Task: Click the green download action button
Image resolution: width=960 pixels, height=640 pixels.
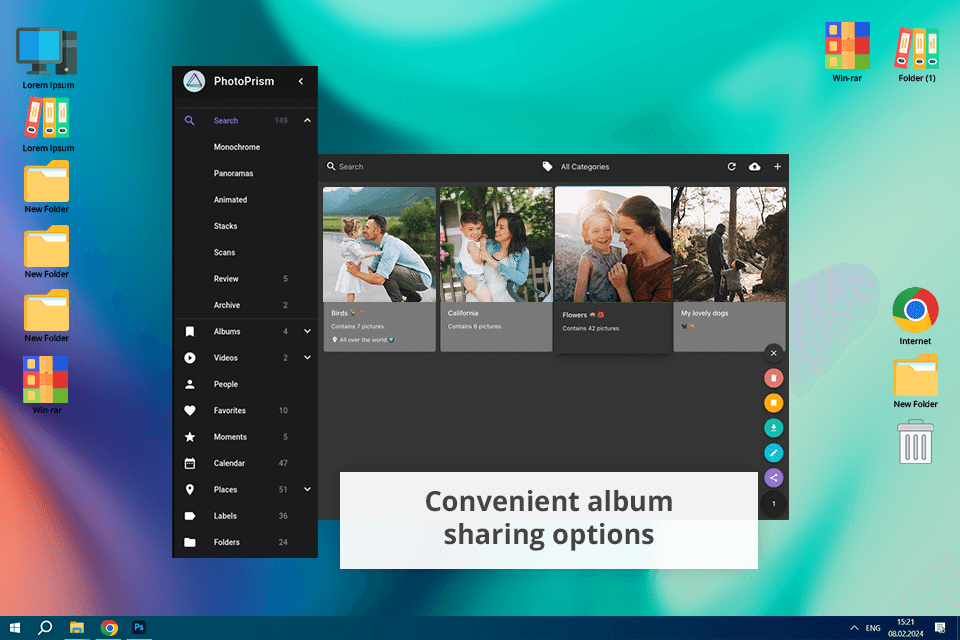Action: click(774, 428)
